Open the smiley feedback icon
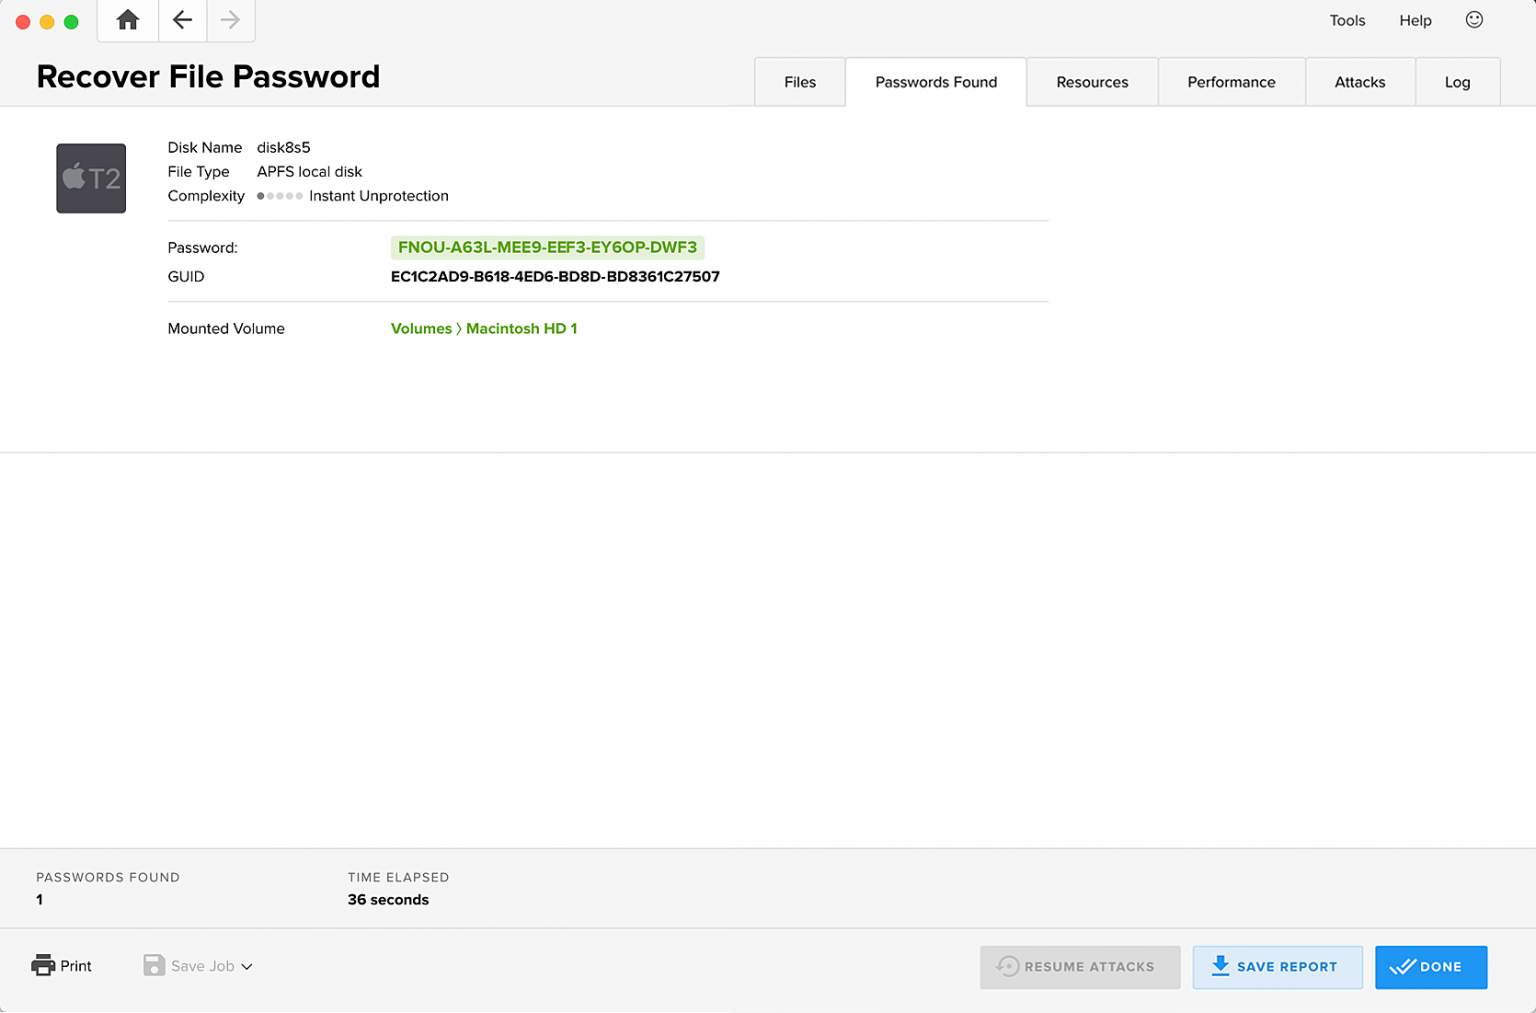The width and height of the screenshot is (1536, 1013). [x=1474, y=20]
